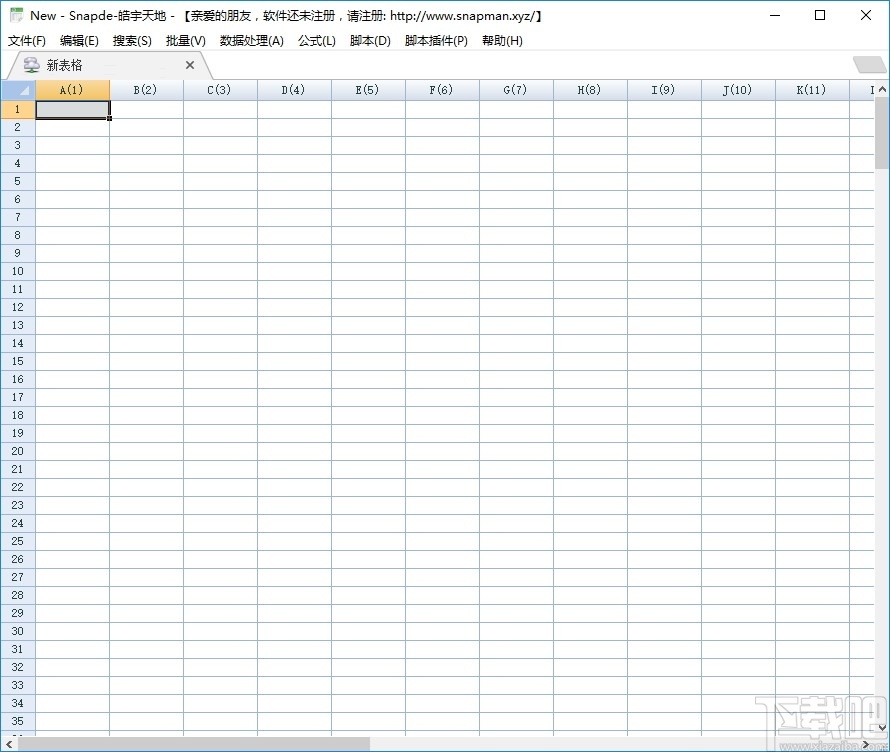This screenshot has width=890, height=752.
Task: Click the vertical scrollbar down arrow
Action: [x=882, y=727]
